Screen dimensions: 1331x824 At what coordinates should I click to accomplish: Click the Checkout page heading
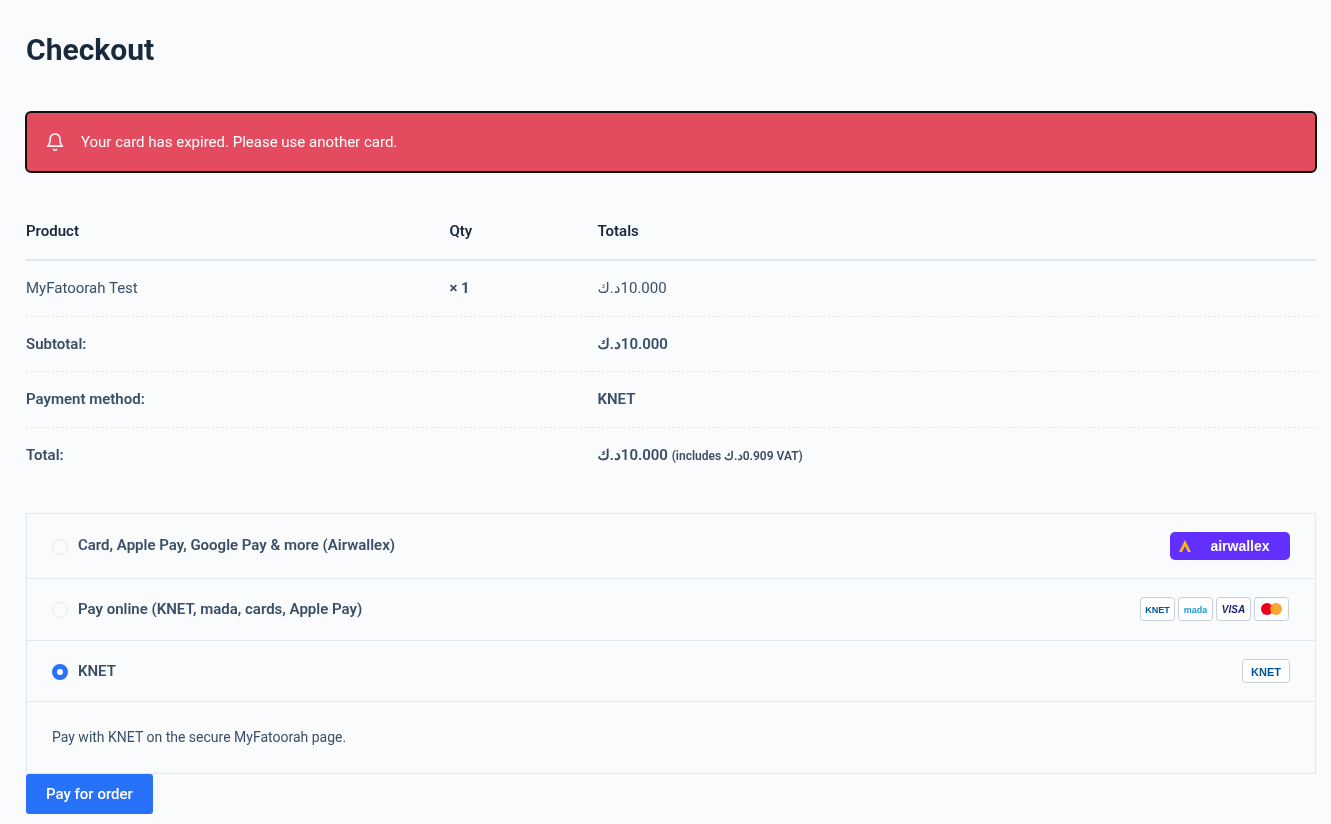[90, 49]
